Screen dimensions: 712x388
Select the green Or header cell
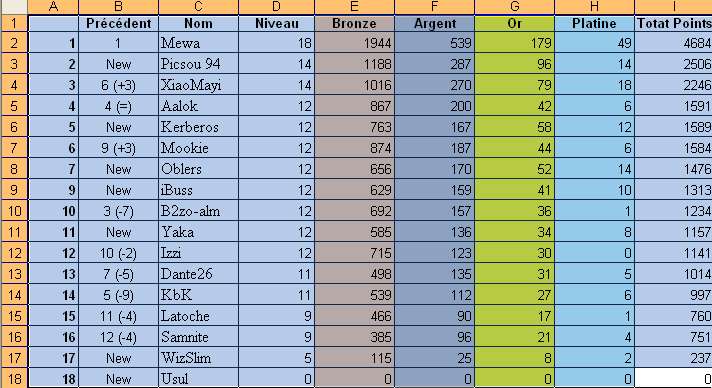tap(514, 23)
